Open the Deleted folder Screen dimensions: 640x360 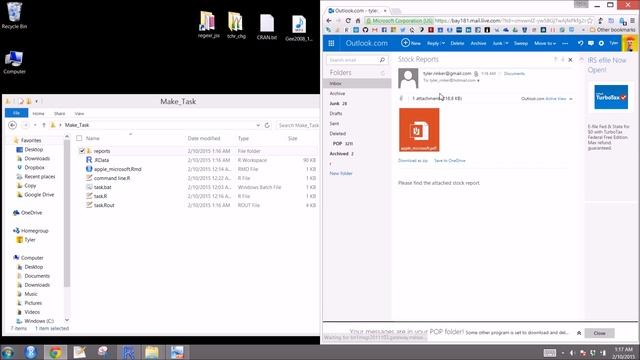point(338,133)
